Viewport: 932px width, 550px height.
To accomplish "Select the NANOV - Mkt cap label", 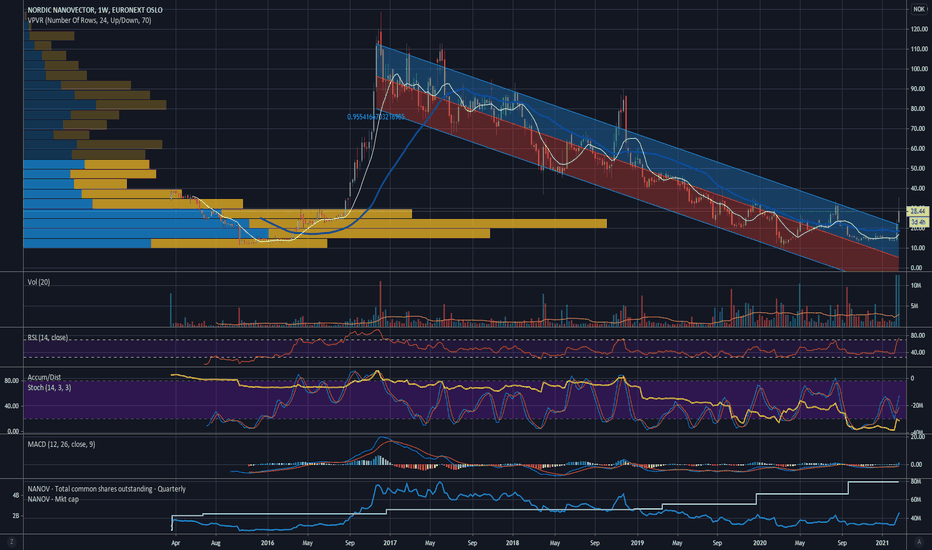I will [53, 499].
